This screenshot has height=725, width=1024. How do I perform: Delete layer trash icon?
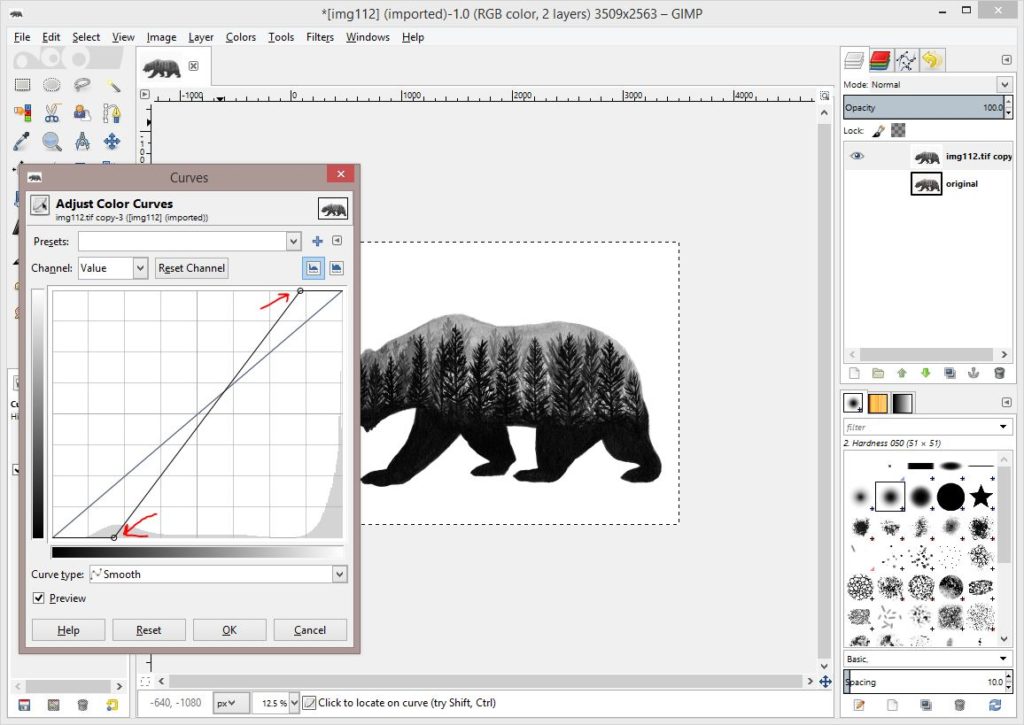pyautogui.click(x=999, y=373)
